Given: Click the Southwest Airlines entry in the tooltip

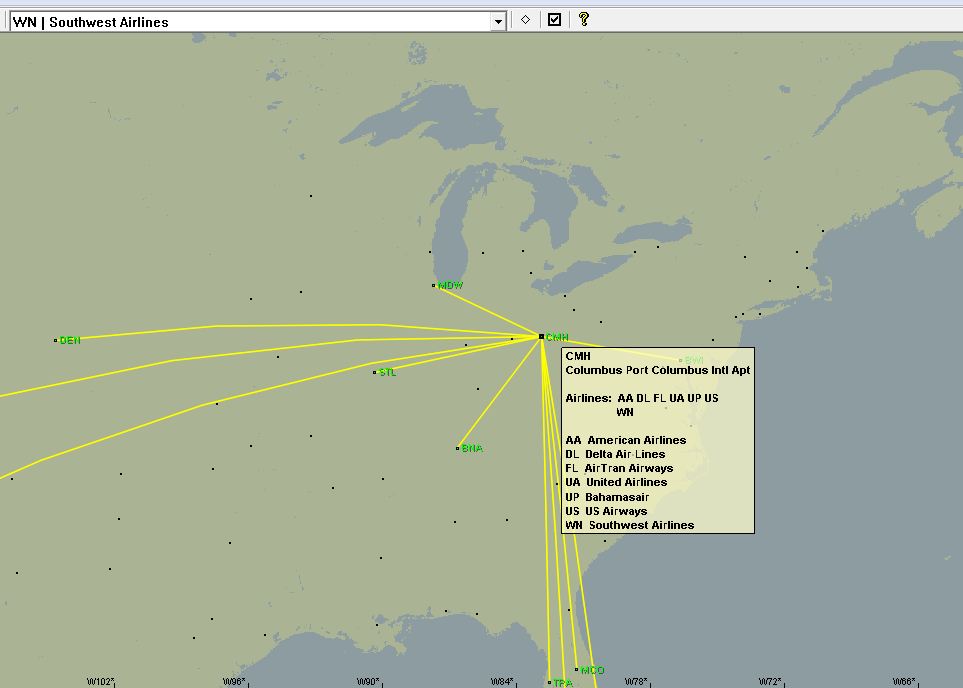Looking at the screenshot, I should click(629, 524).
